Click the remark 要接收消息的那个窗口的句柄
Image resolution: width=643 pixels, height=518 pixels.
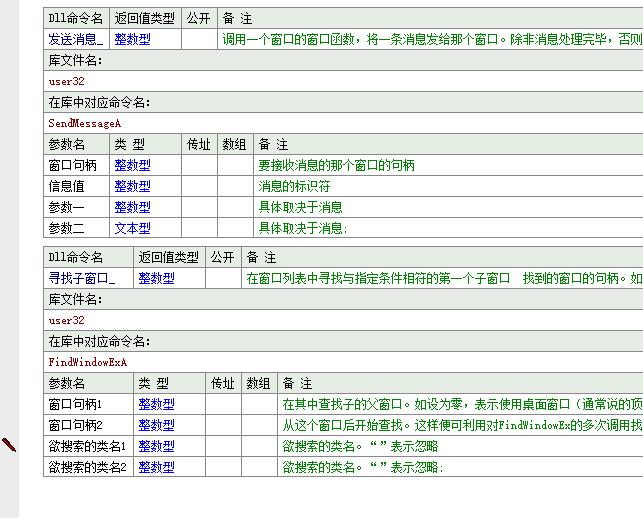point(336,165)
